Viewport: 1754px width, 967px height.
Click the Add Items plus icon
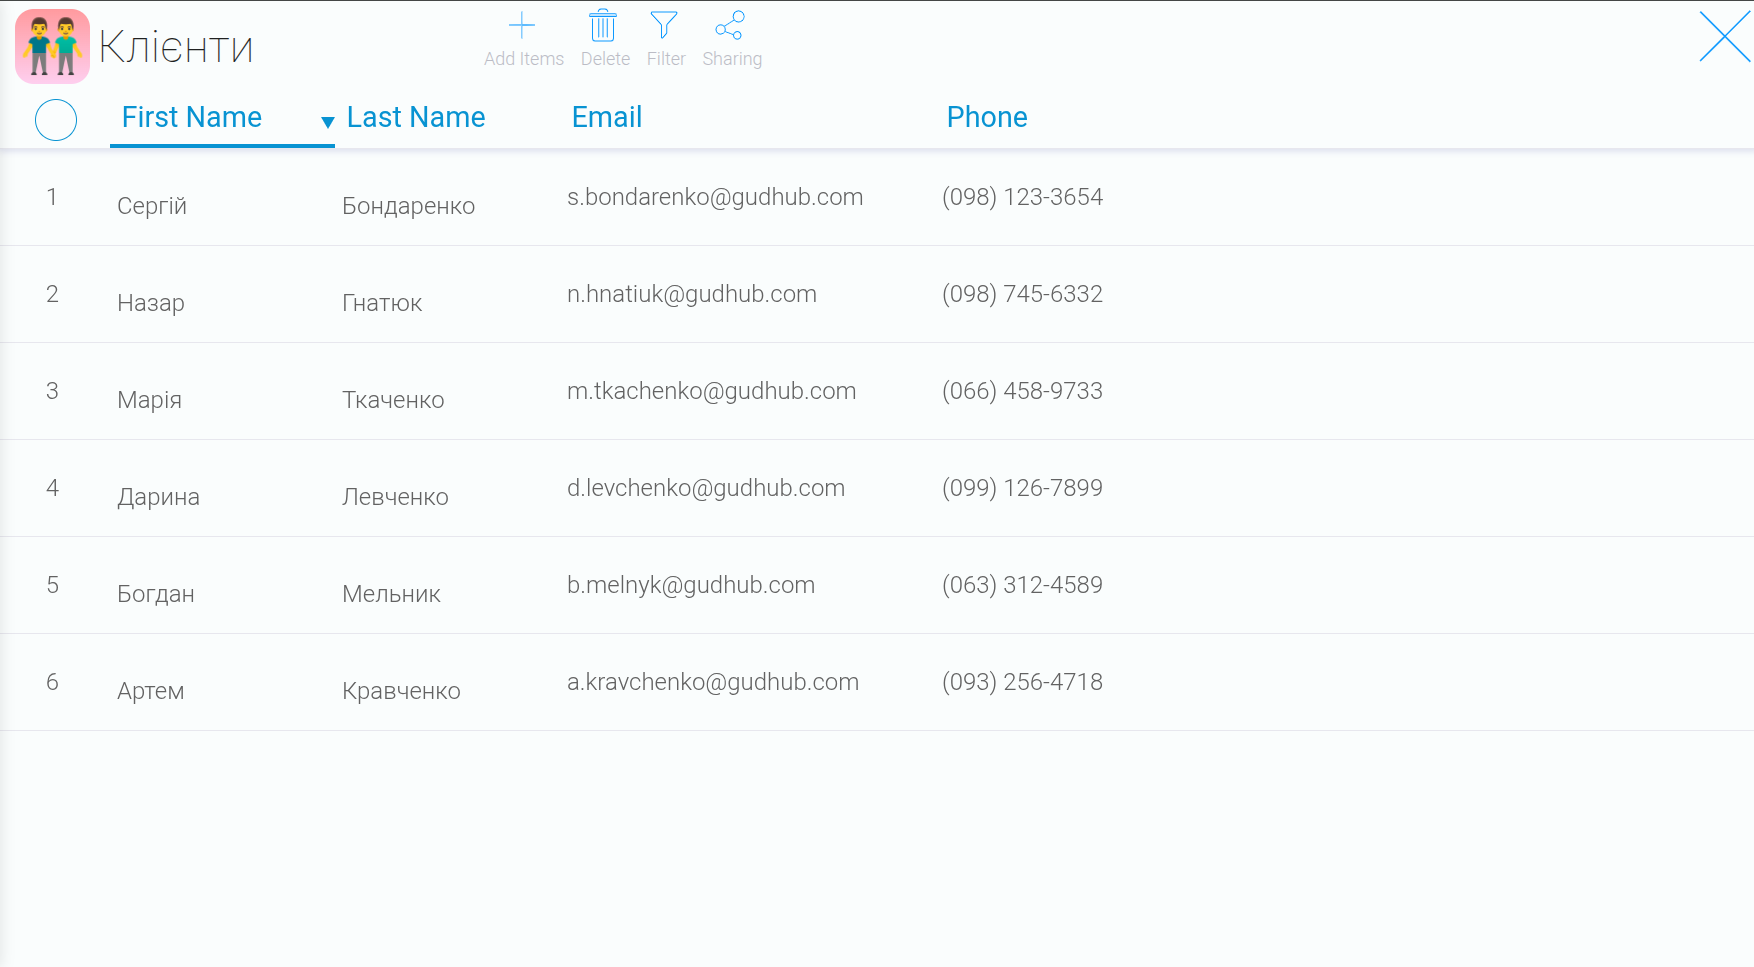coord(522,26)
